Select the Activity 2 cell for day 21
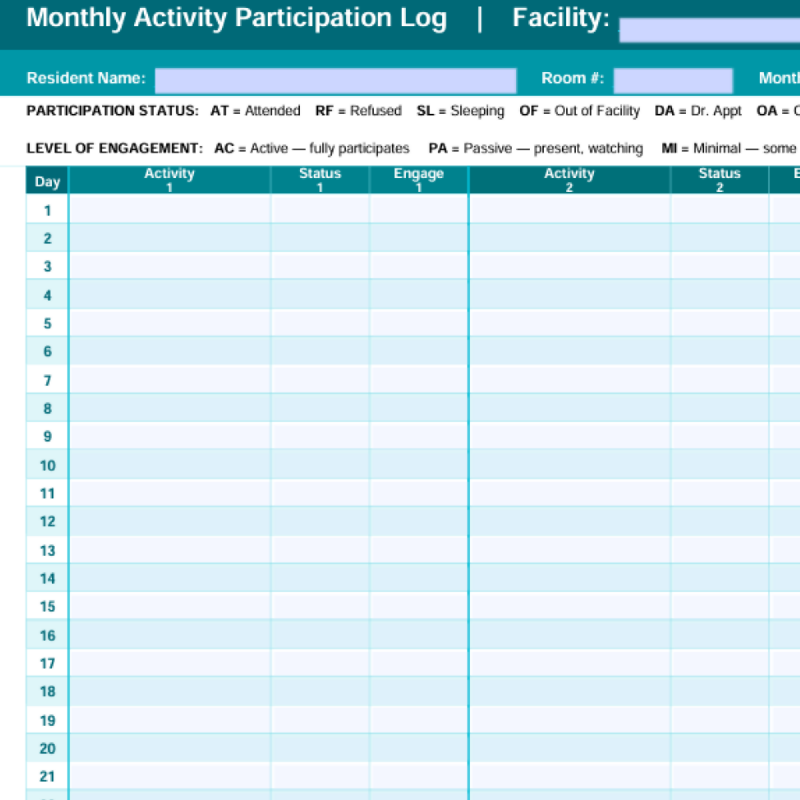The width and height of the screenshot is (800, 800). [570, 777]
